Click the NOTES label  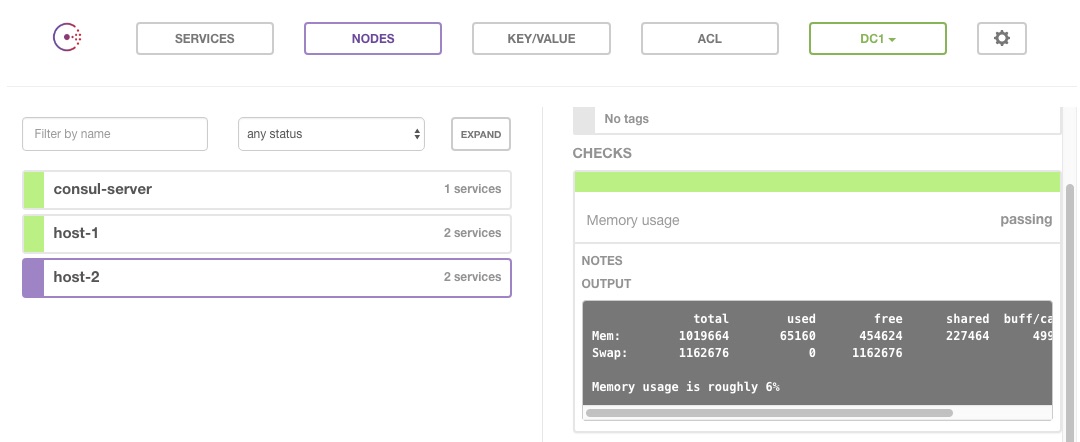click(602, 261)
